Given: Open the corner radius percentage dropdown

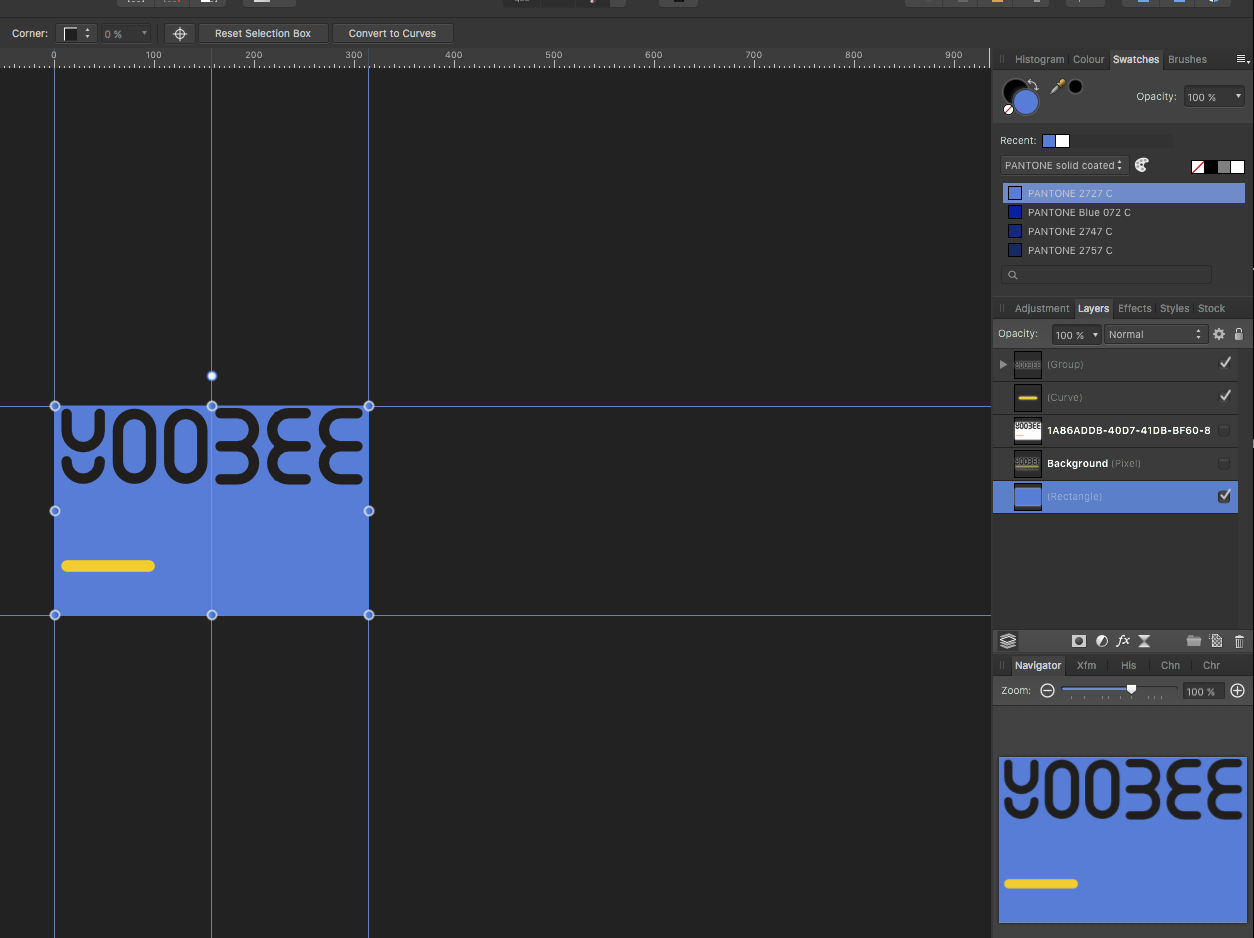Looking at the screenshot, I should click(x=126, y=34).
